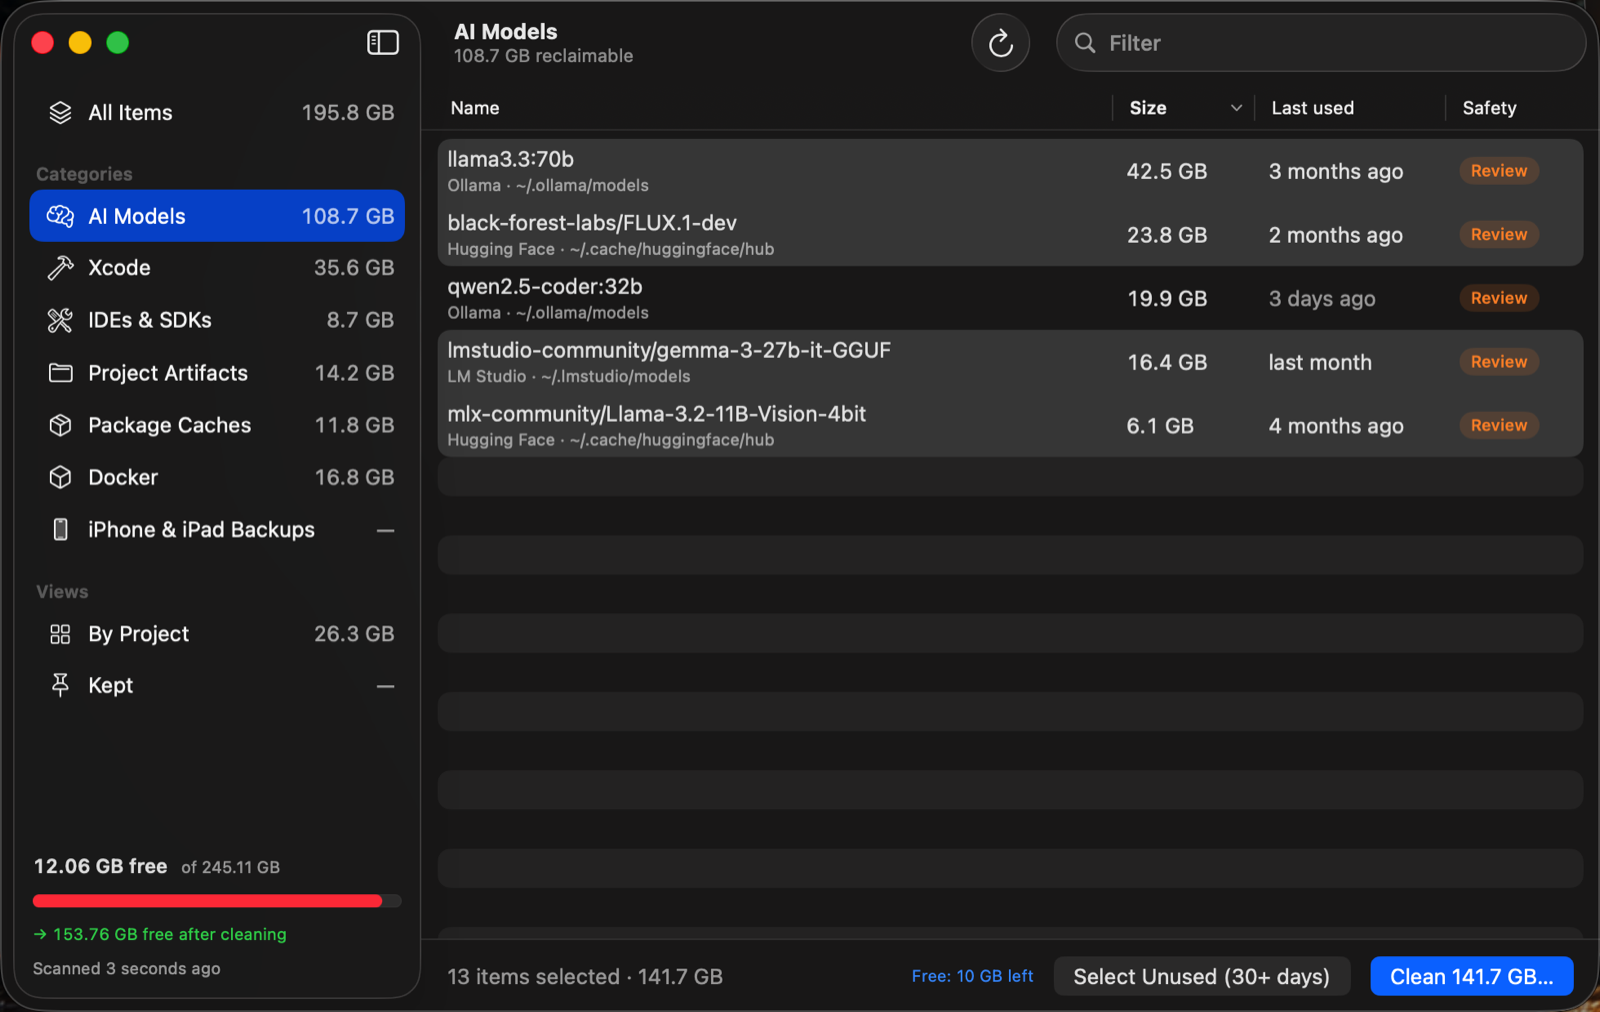The image size is (1600, 1012).
Task: Open the By Project view
Action: 217,634
